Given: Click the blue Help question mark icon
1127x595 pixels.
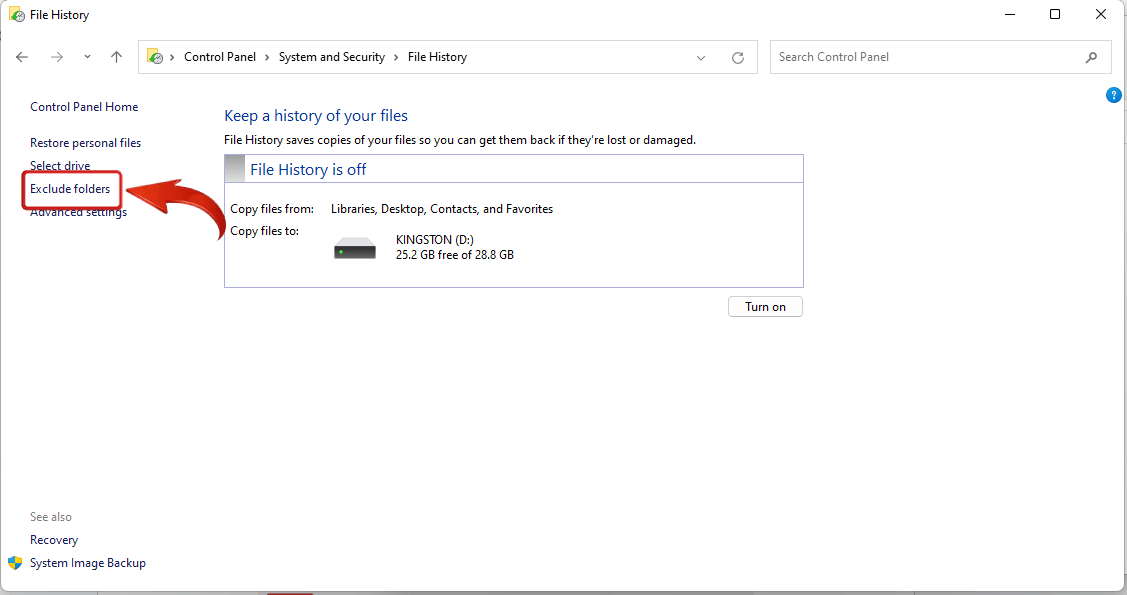Looking at the screenshot, I should click(x=1114, y=94).
